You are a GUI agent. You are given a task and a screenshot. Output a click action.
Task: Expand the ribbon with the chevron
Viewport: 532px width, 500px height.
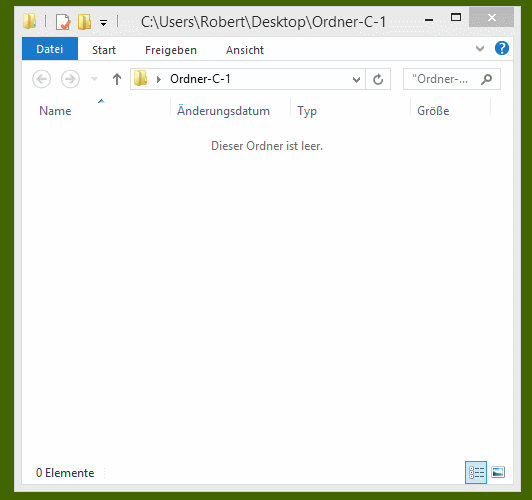click(x=480, y=49)
